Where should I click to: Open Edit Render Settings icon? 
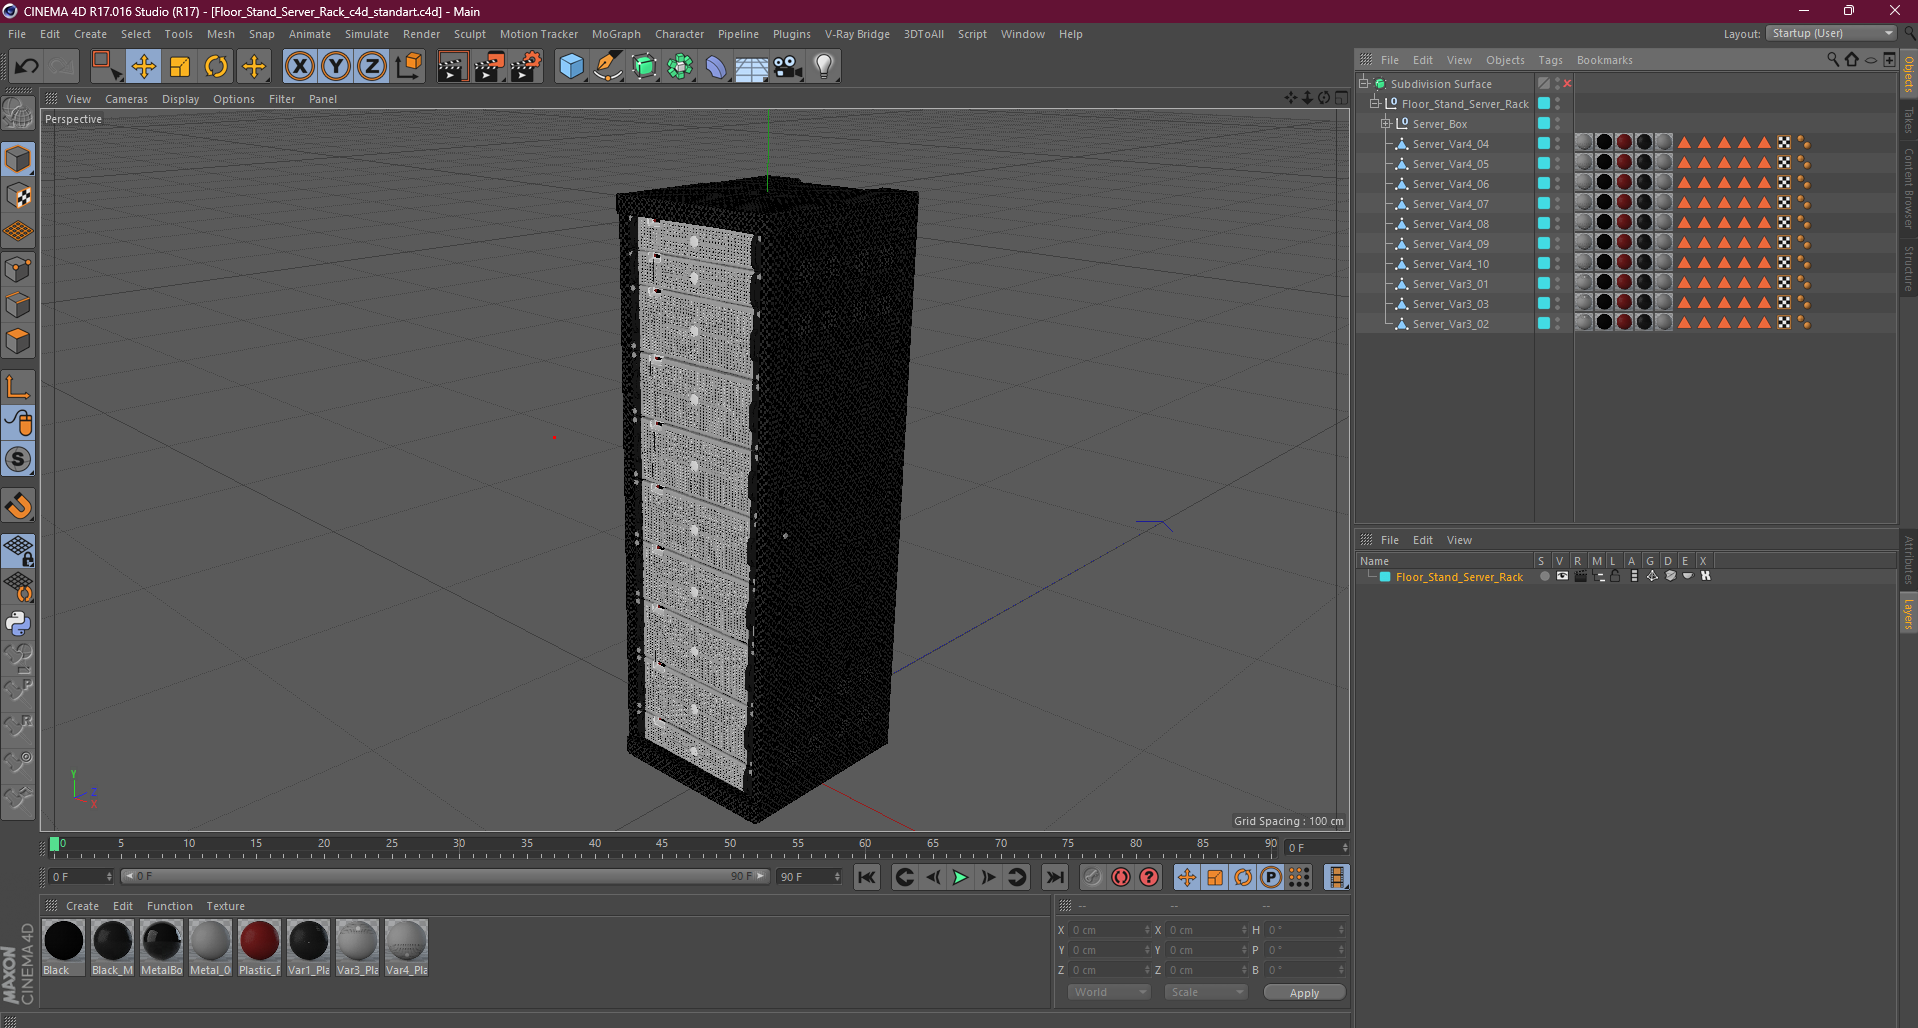pos(526,66)
